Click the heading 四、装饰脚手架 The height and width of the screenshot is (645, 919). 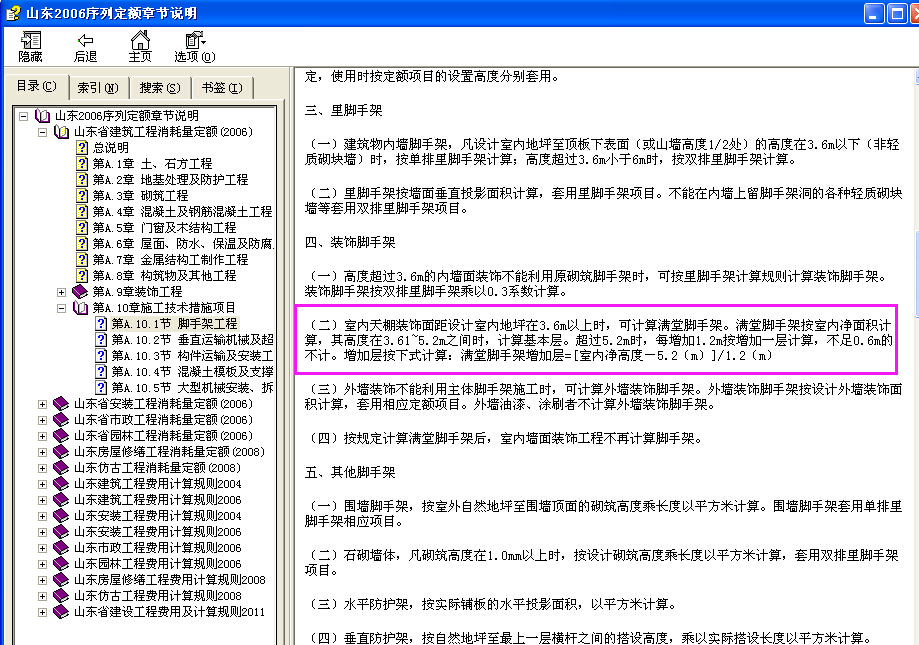pyautogui.click(x=350, y=242)
